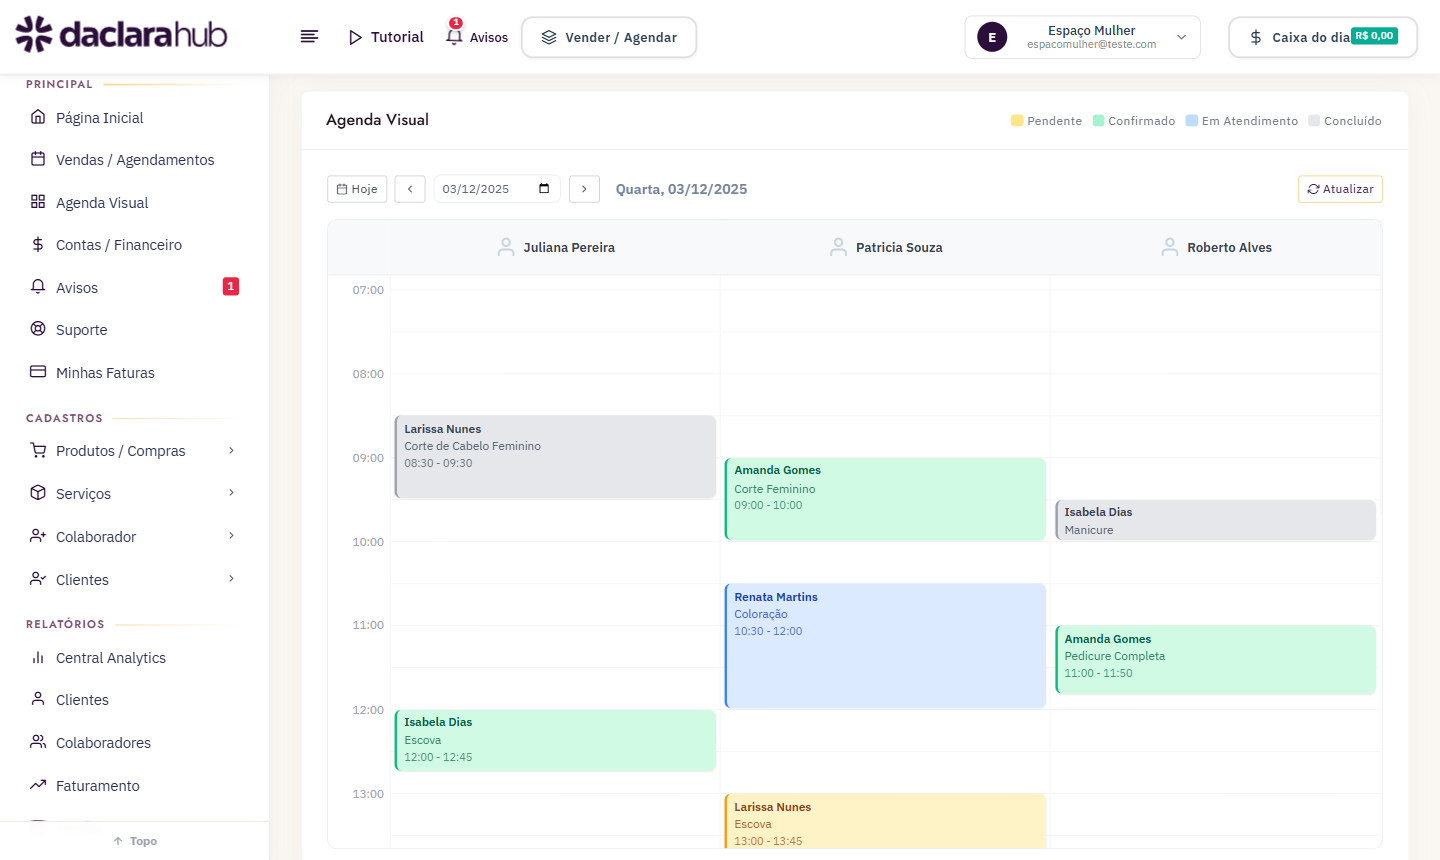
Task: Click the Pendente yellow legend swatch
Action: click(x=1017, y=120)
